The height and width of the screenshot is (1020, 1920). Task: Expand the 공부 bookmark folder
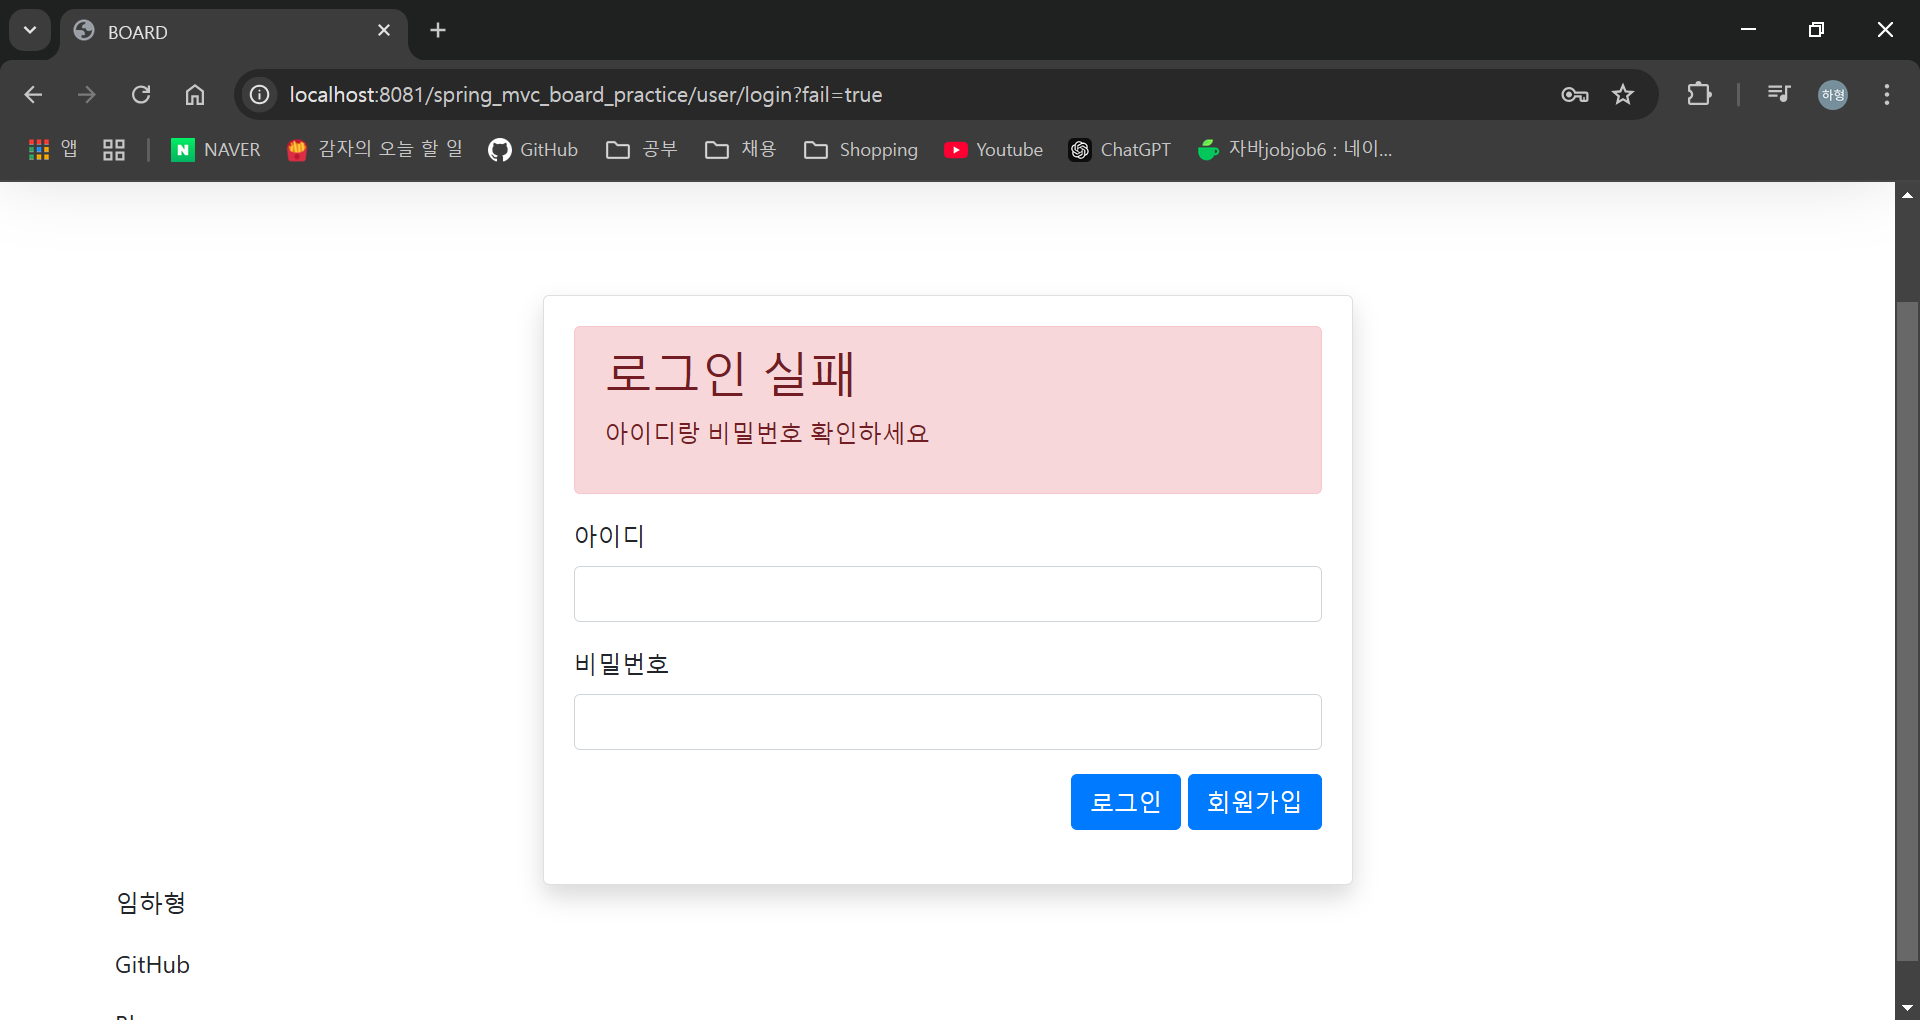pos(642,150)
